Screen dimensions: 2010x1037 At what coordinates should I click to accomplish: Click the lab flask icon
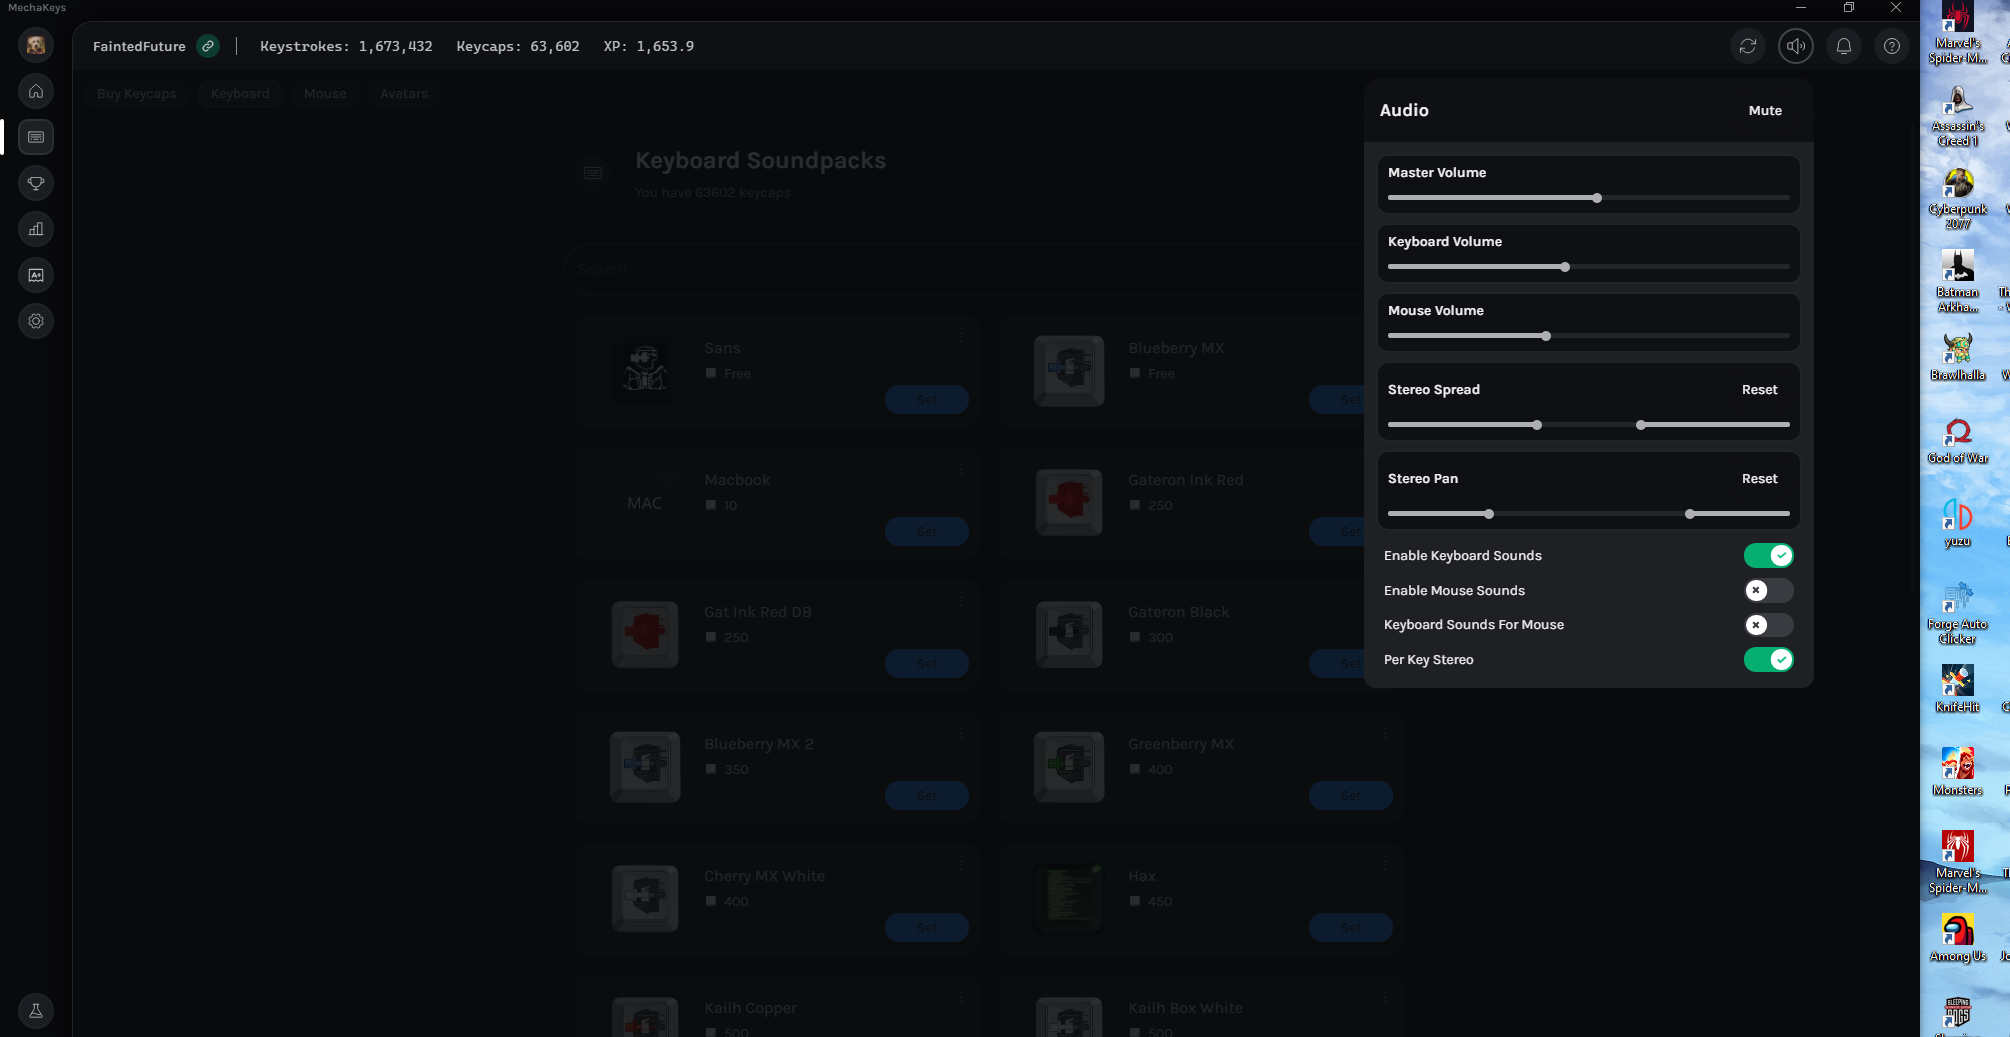click(36, 1011)
